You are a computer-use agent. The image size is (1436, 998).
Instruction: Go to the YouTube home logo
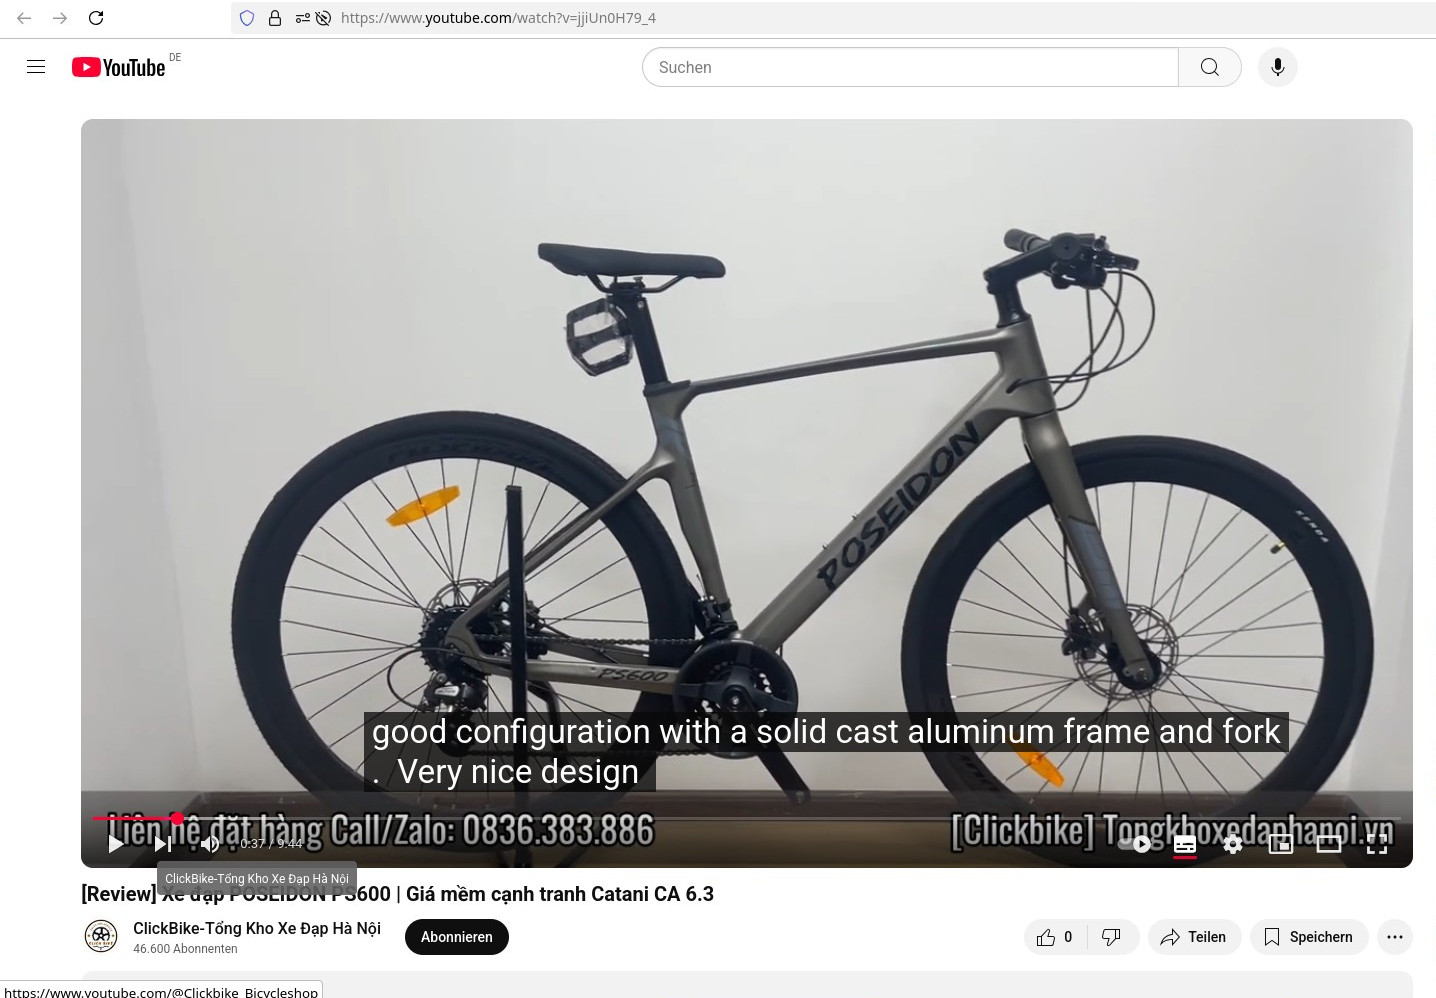pos(118,67)
